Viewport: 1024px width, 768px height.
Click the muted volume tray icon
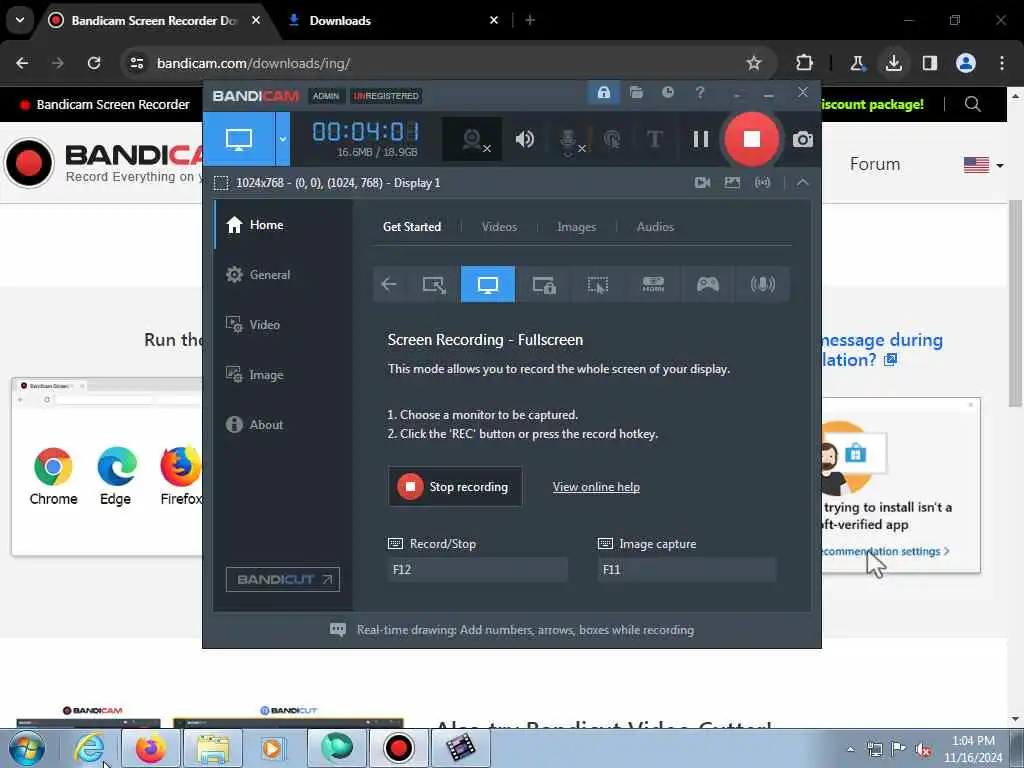point(923,749)
